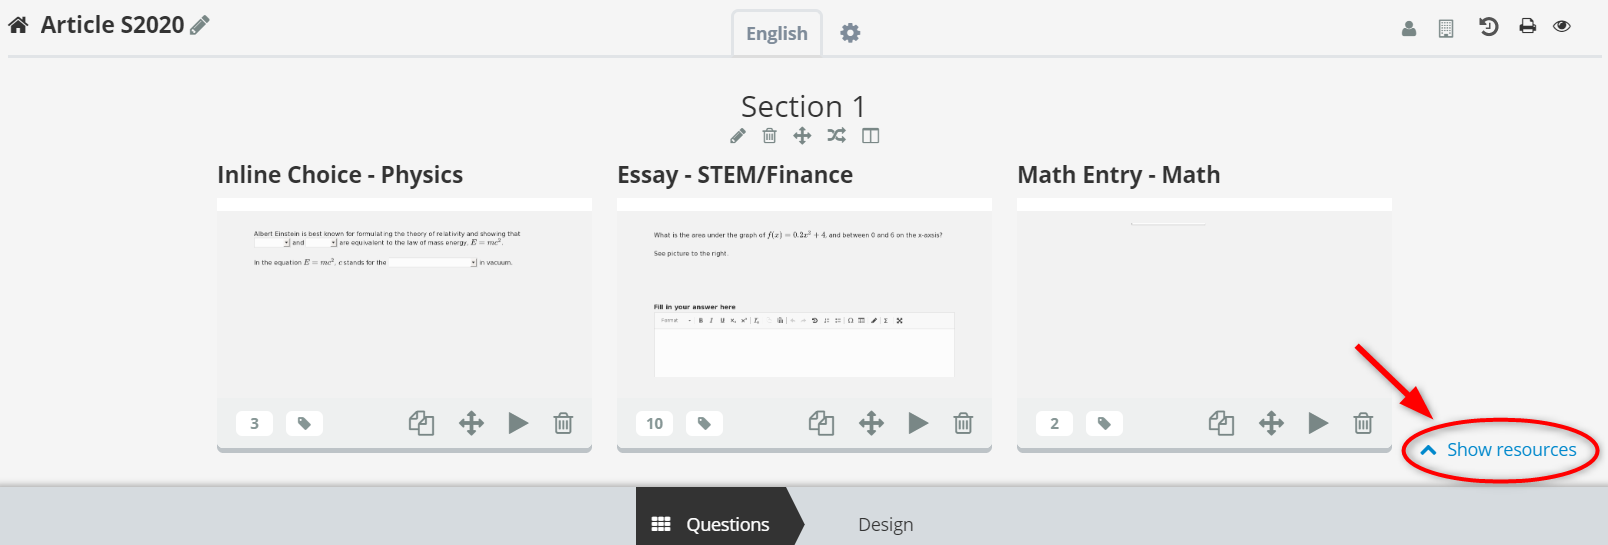Screen dimensions: 1608x545
Task: Select the English language tab
Action: tap(777, 33)
